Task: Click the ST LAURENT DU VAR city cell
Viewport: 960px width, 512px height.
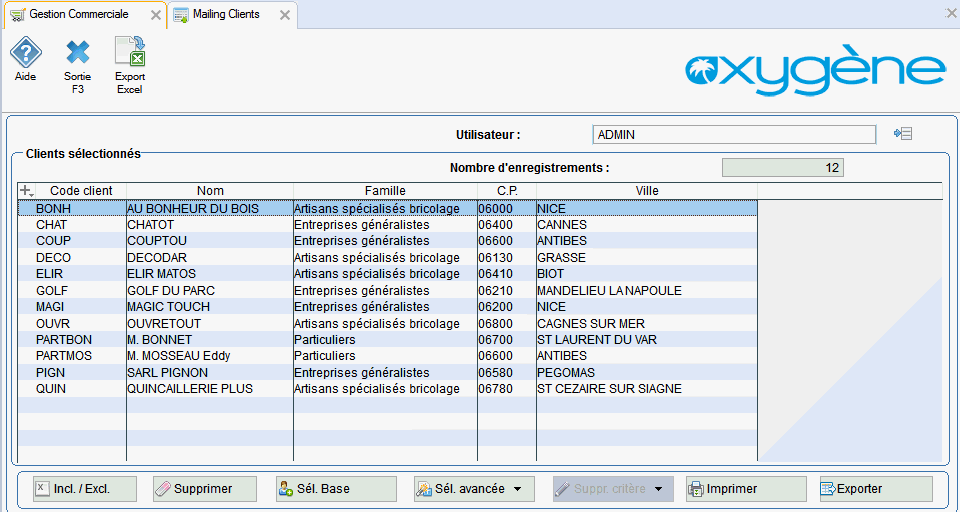Action: (x=647, y=339)
